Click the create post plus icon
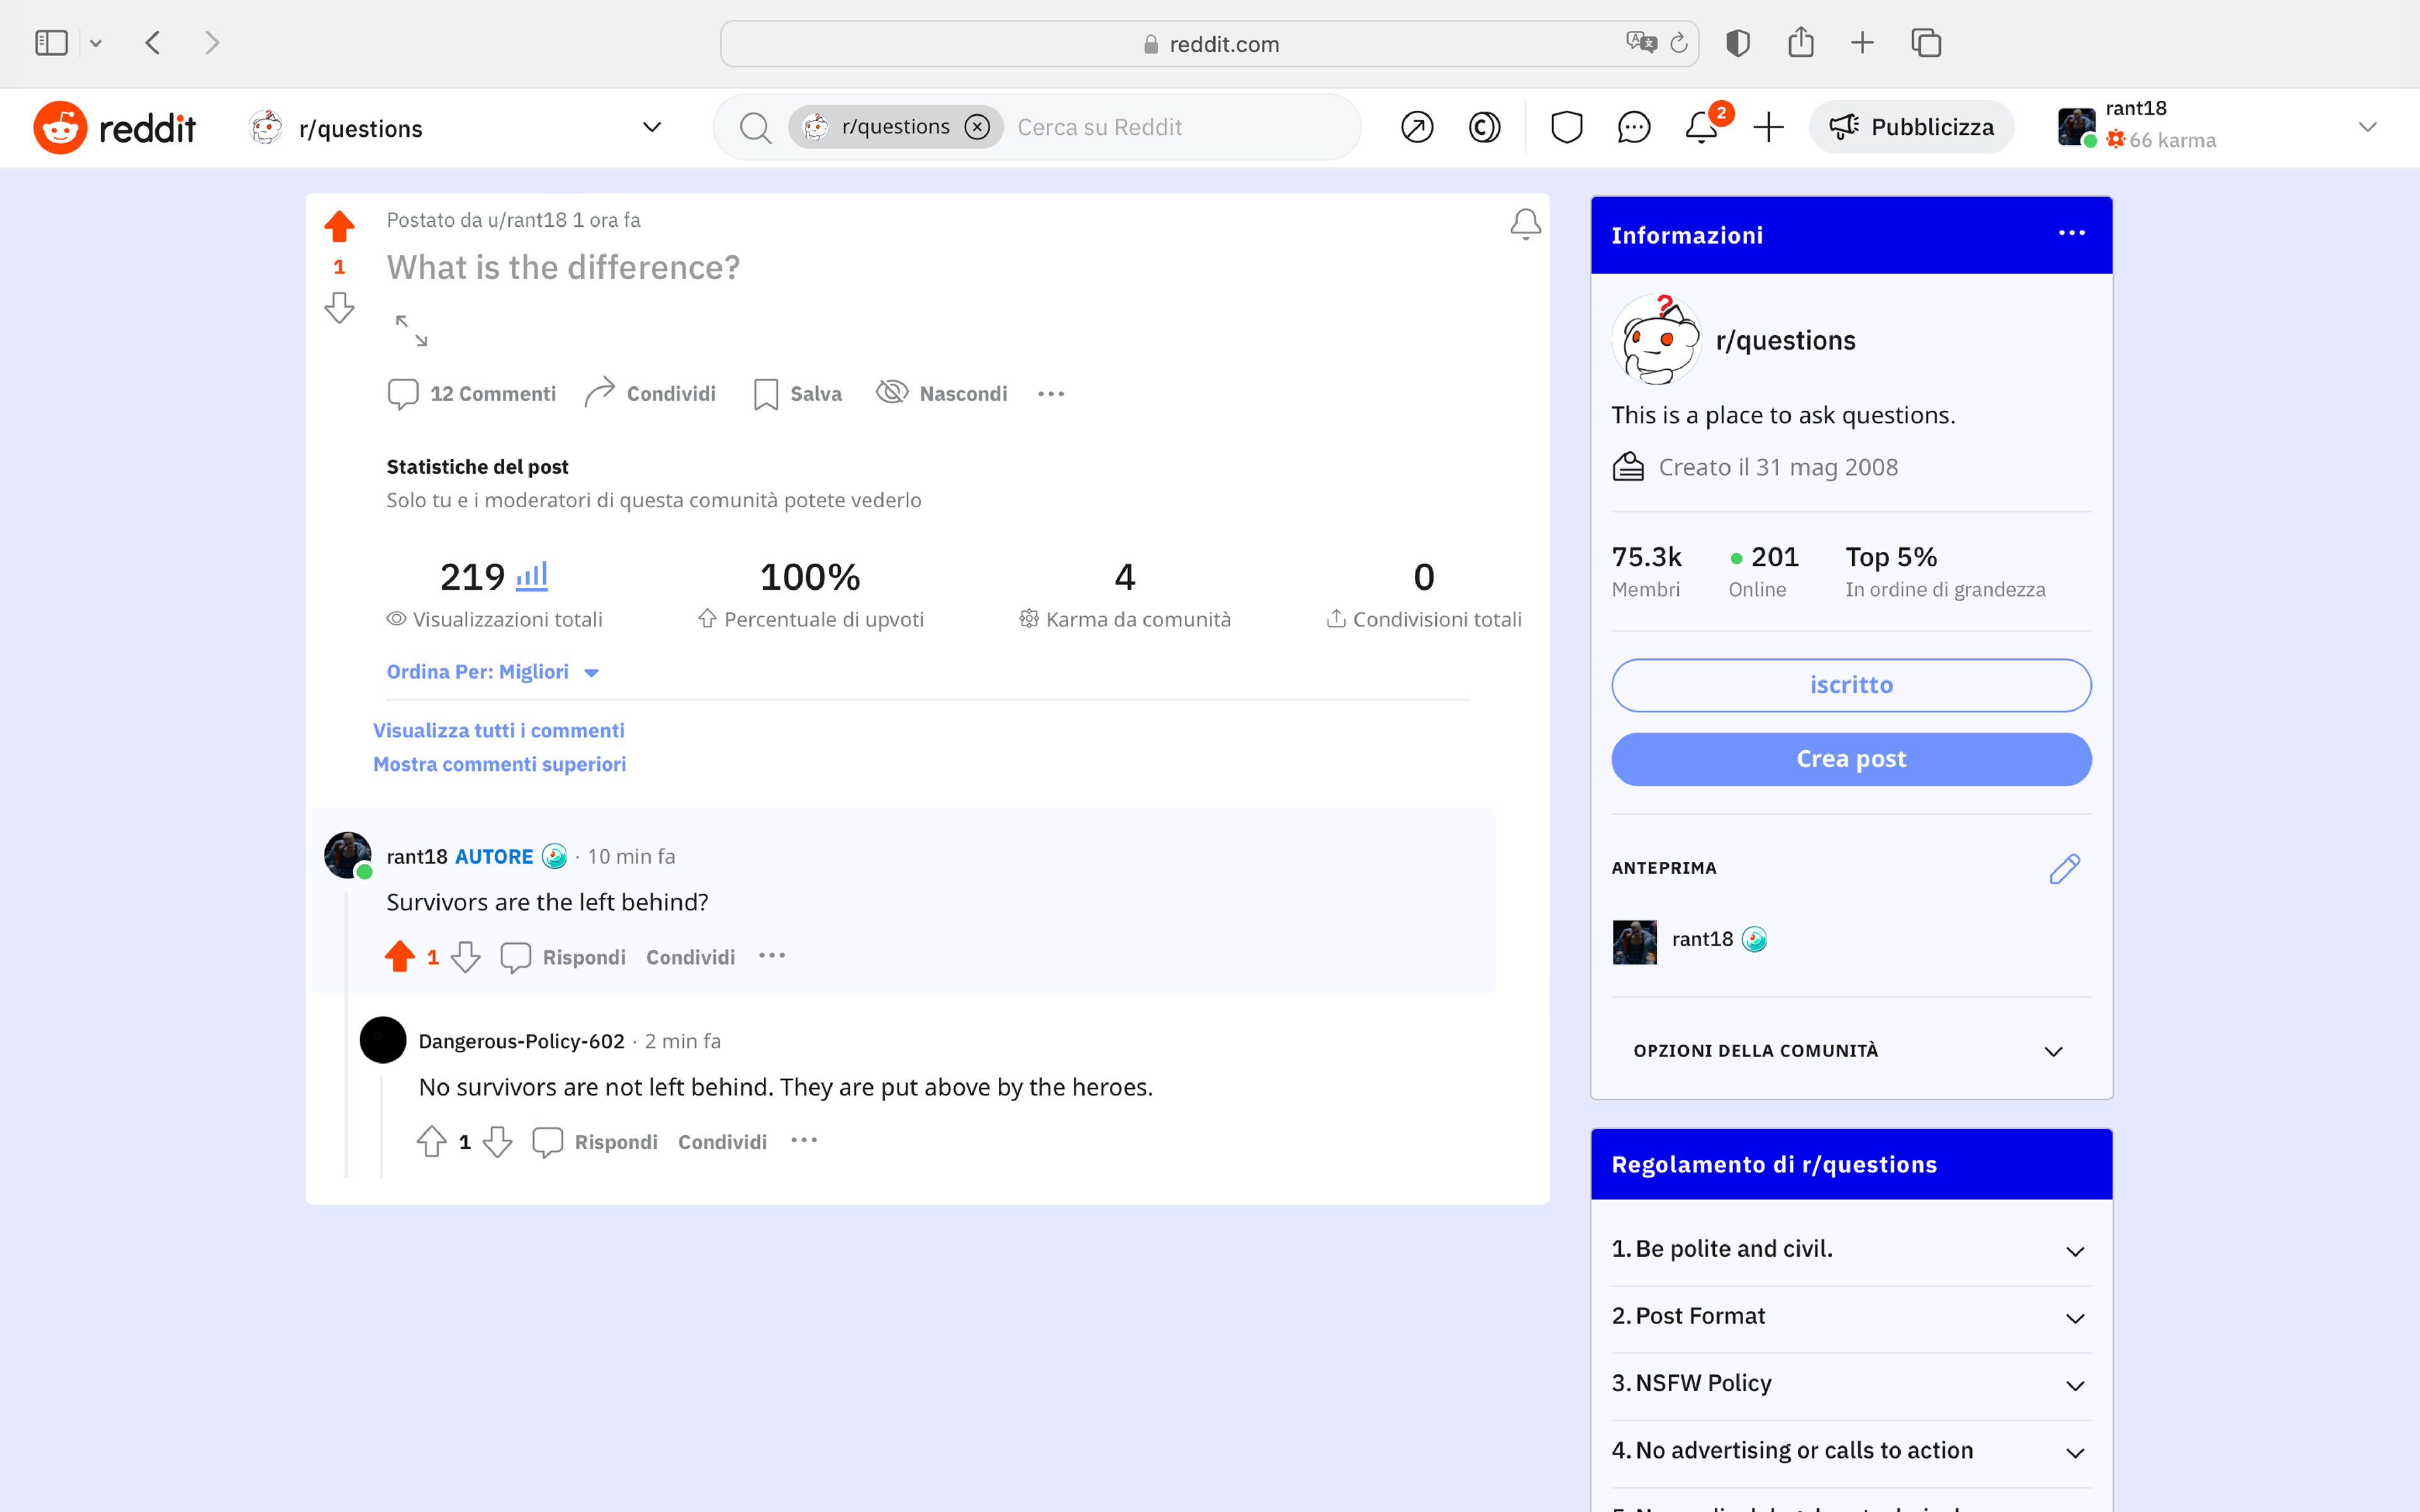2420x1512 pixels. click(x=1768, y=127)
